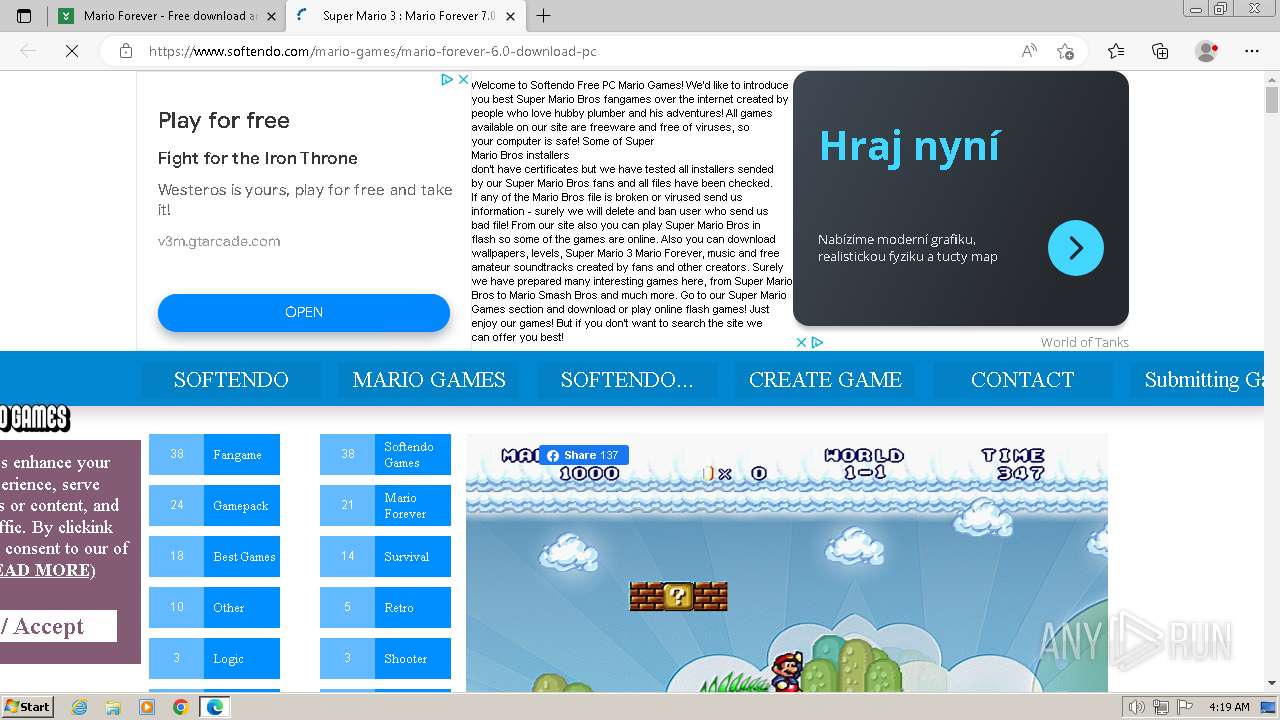Open the media player taskbar icon
The image size is (1280, 720).
click(x=147, y=707)
